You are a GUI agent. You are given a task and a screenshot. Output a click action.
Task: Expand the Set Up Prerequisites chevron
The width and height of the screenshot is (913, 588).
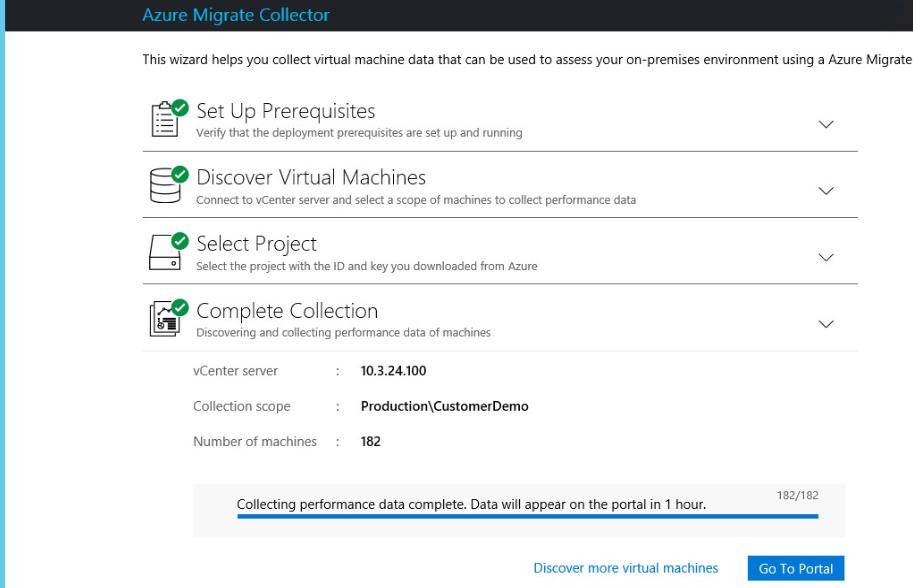coord(826,125)
